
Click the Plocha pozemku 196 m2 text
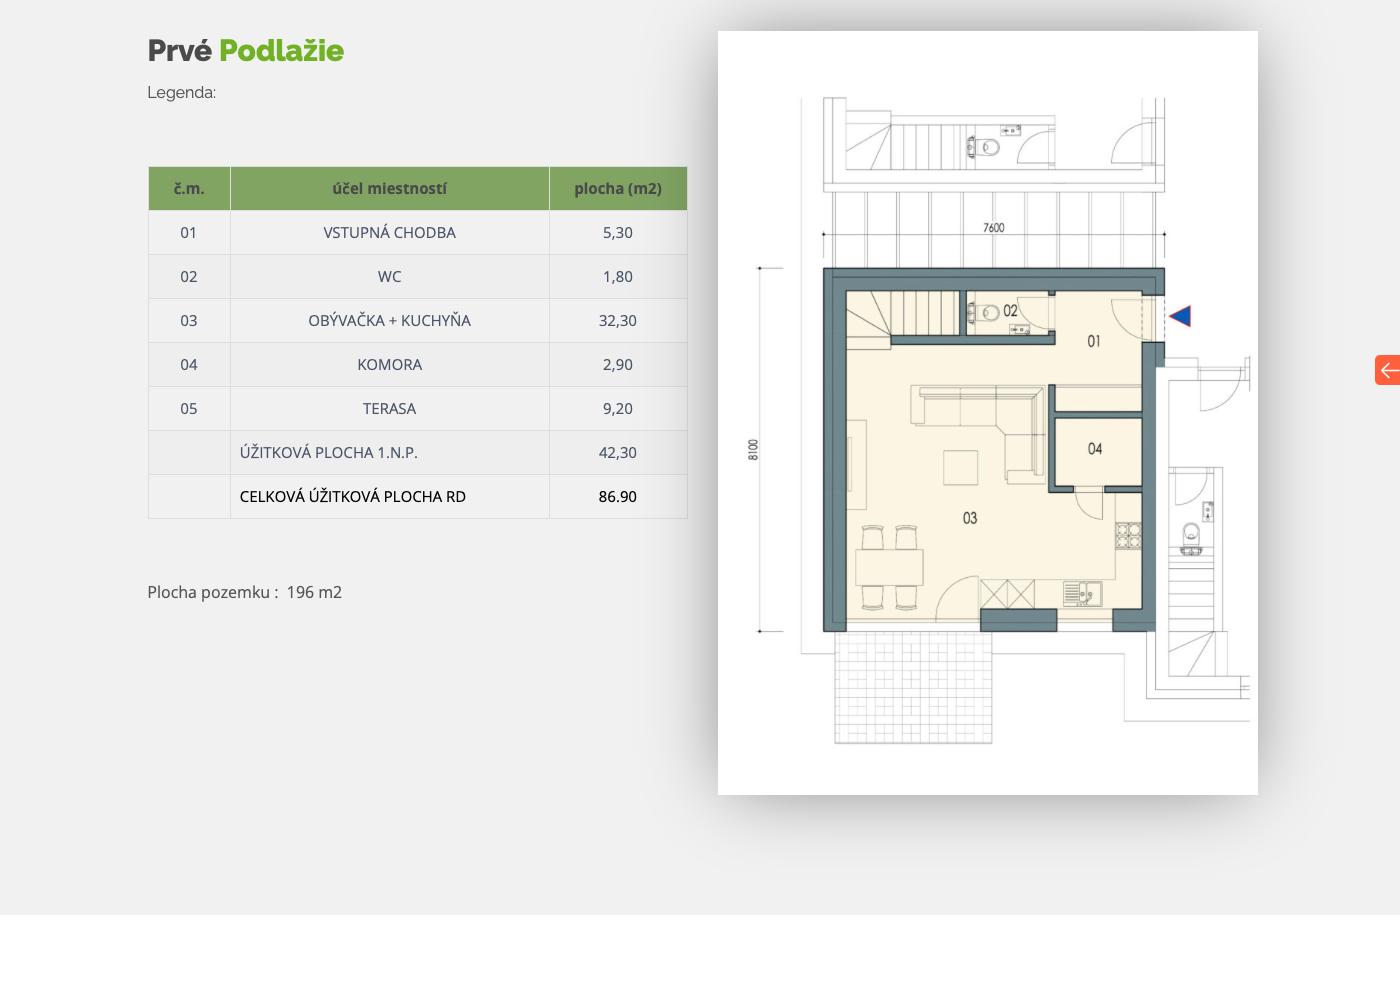245,592
